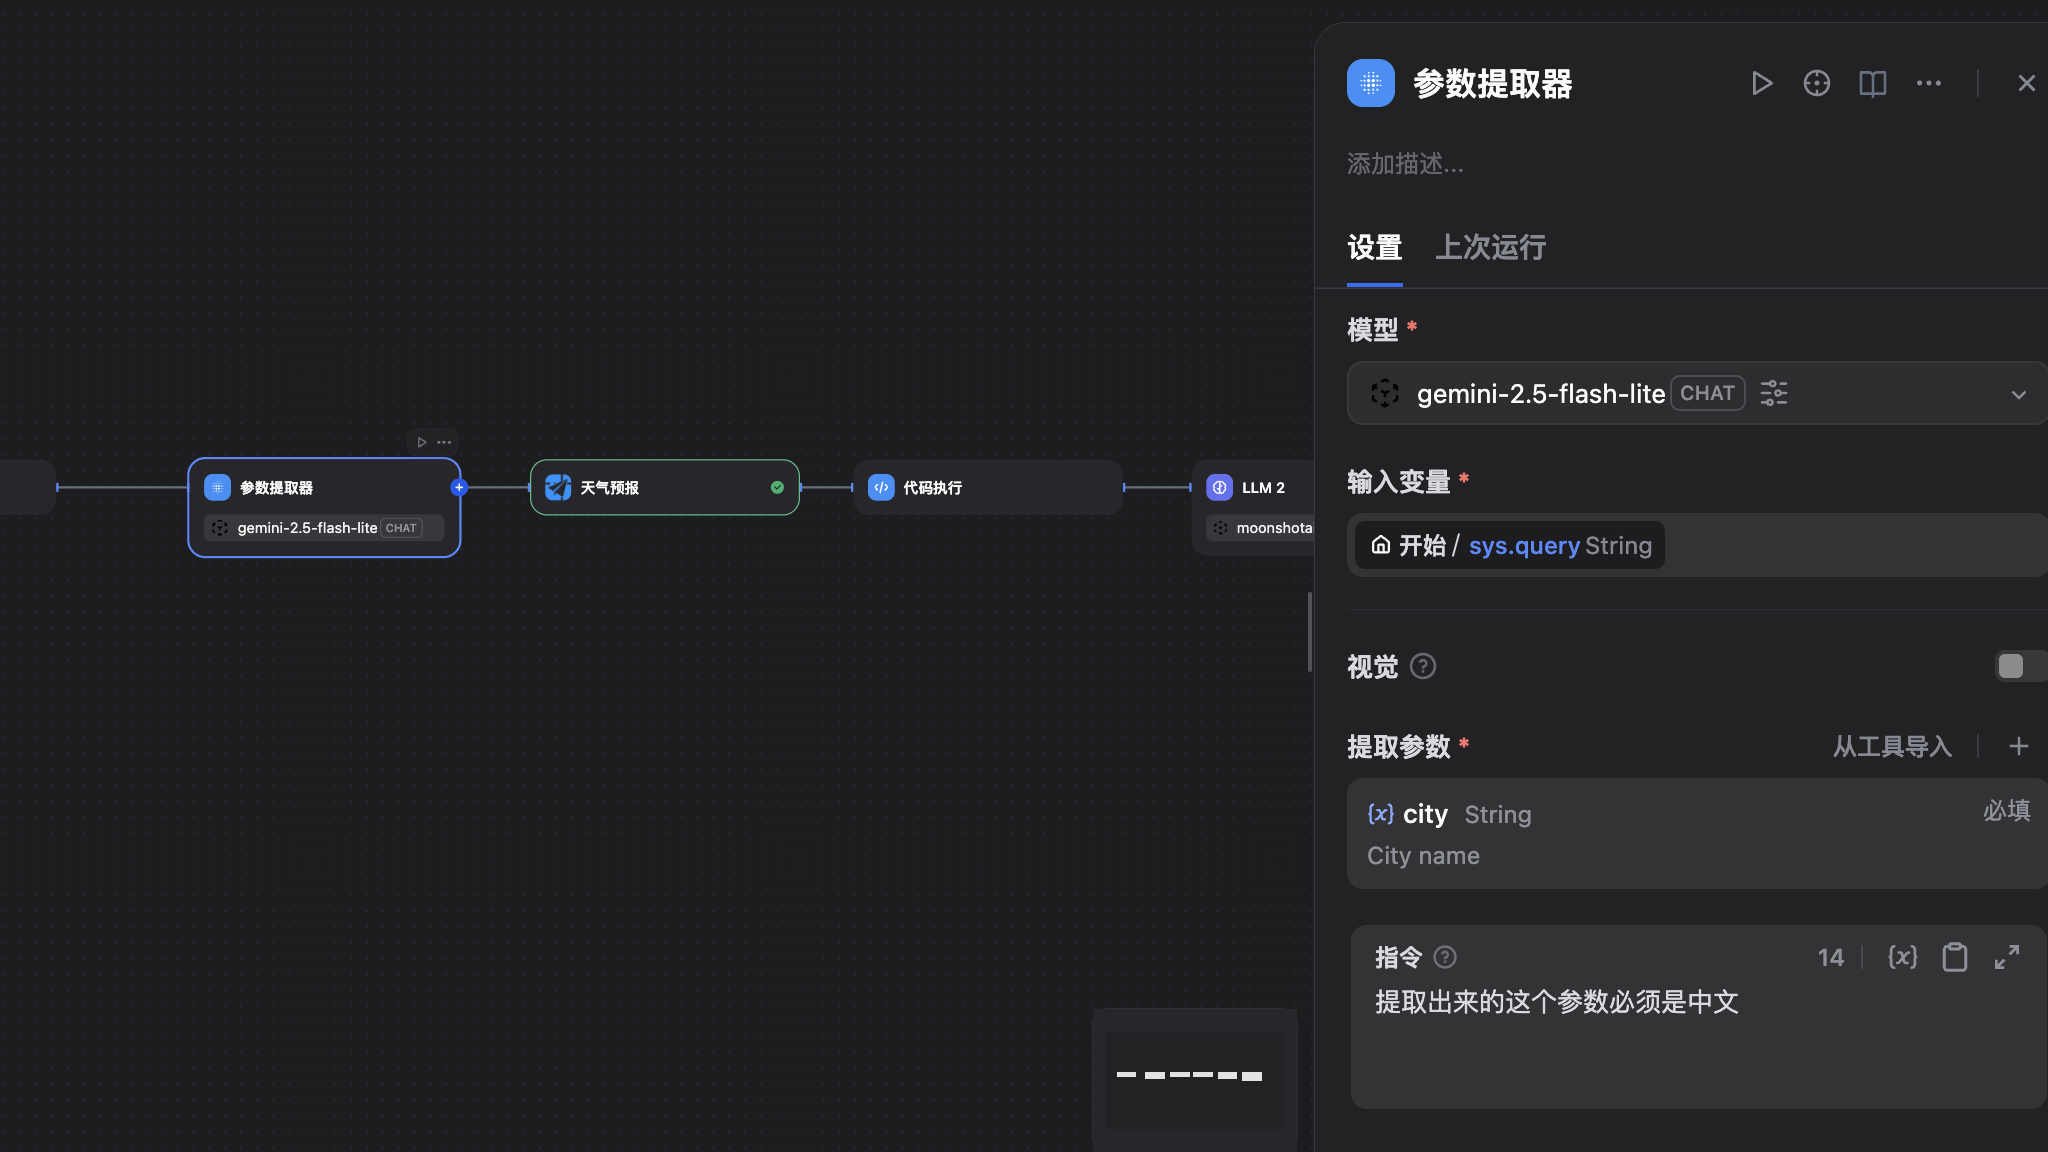Screen dimensions: 2048x1152
Task: Click the 参数提取器 node icon on canvas
Action: [x=217, y=487]
